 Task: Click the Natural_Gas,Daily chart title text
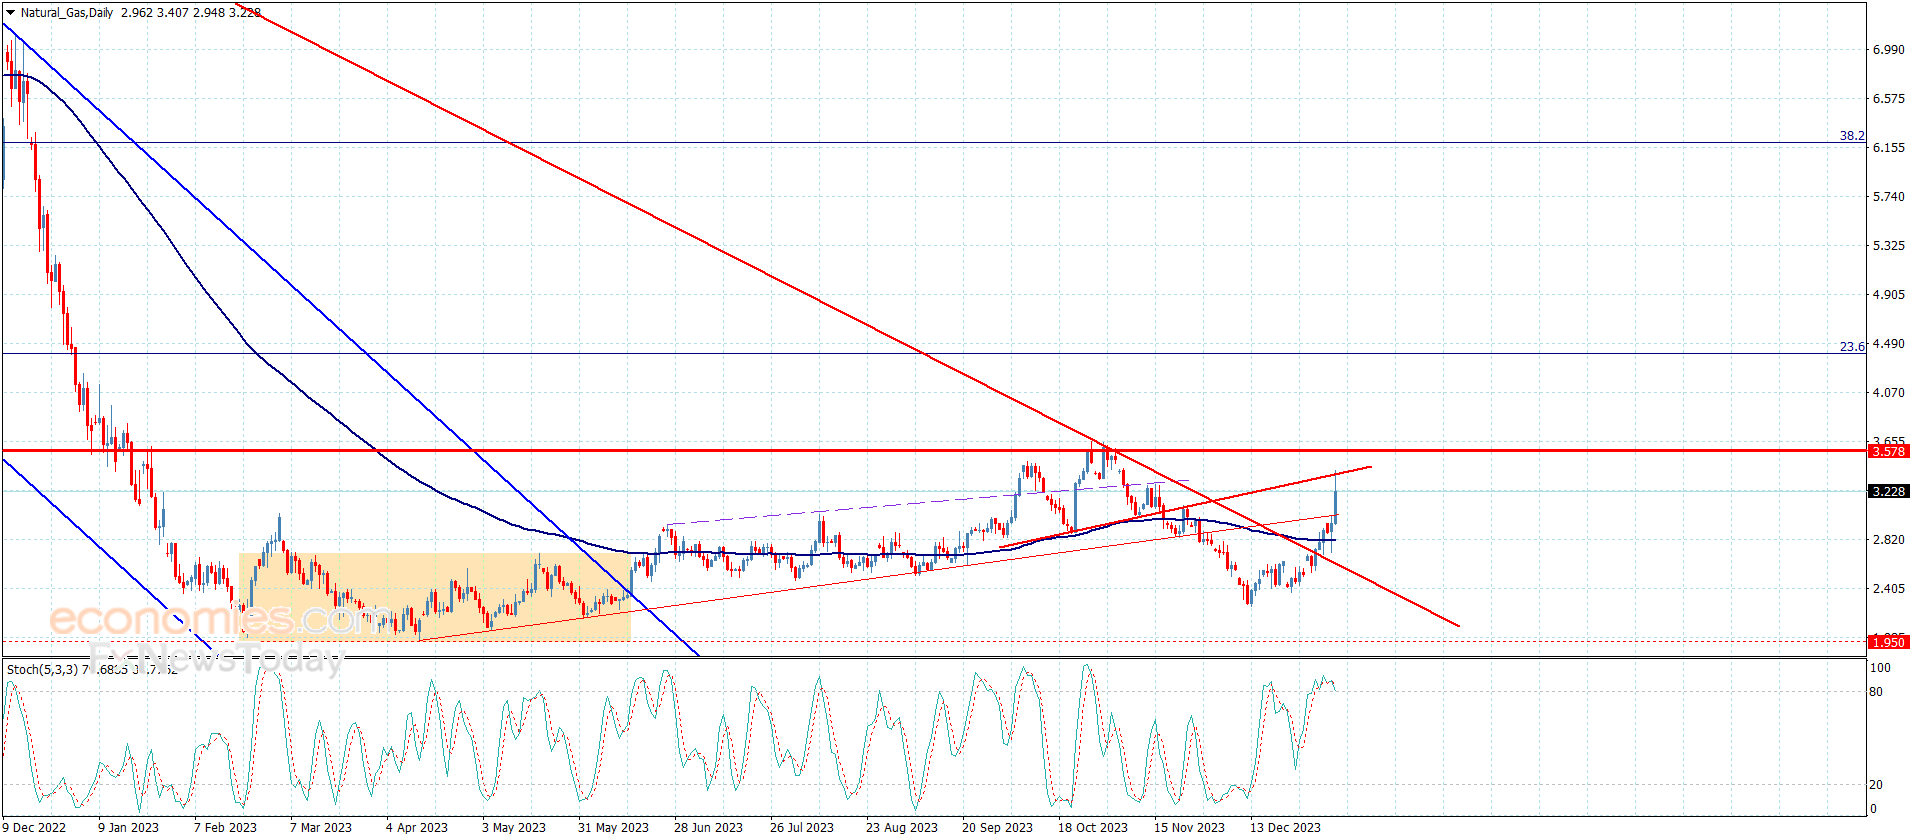pos(67,13)
